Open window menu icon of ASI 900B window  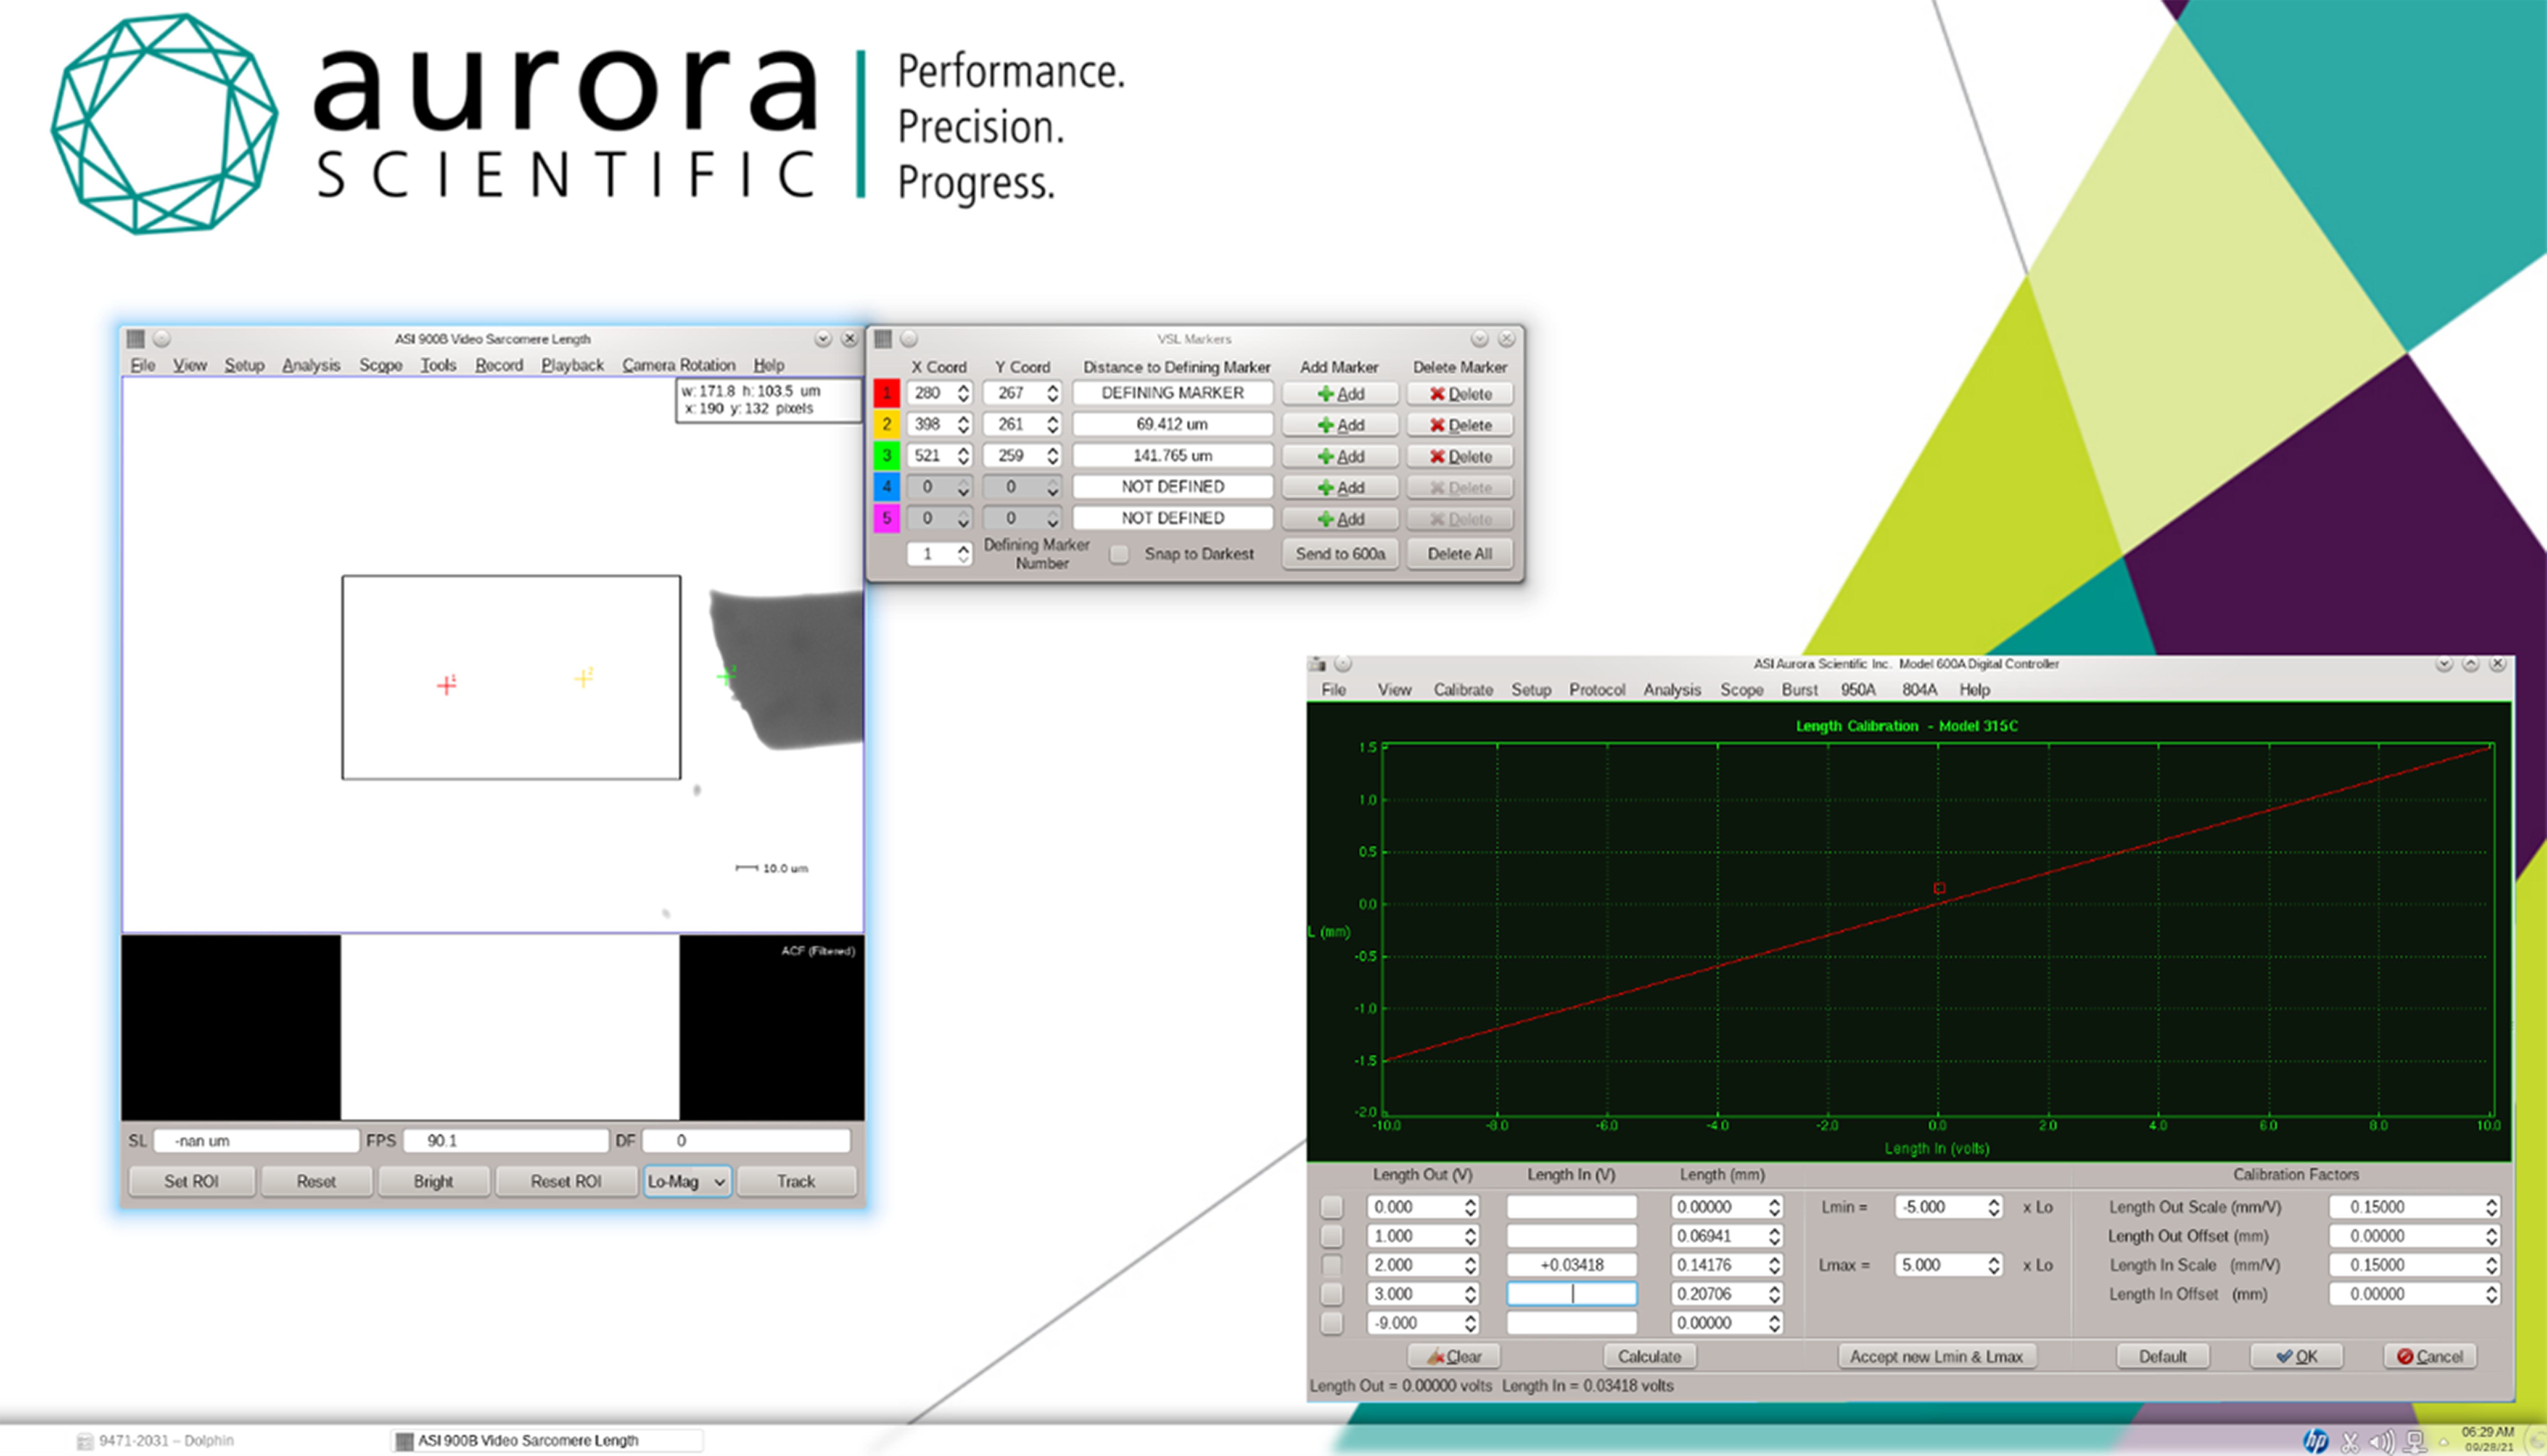coord(136,339)
